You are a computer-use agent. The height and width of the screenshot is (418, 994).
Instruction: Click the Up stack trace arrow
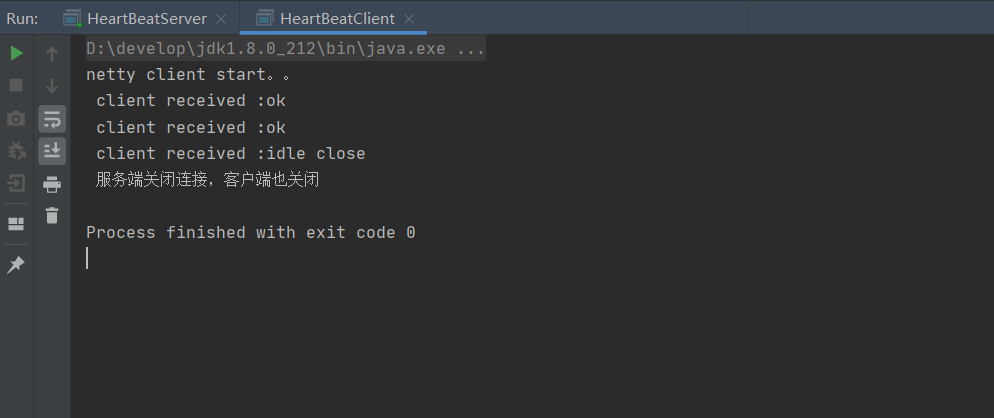(52, 53)
